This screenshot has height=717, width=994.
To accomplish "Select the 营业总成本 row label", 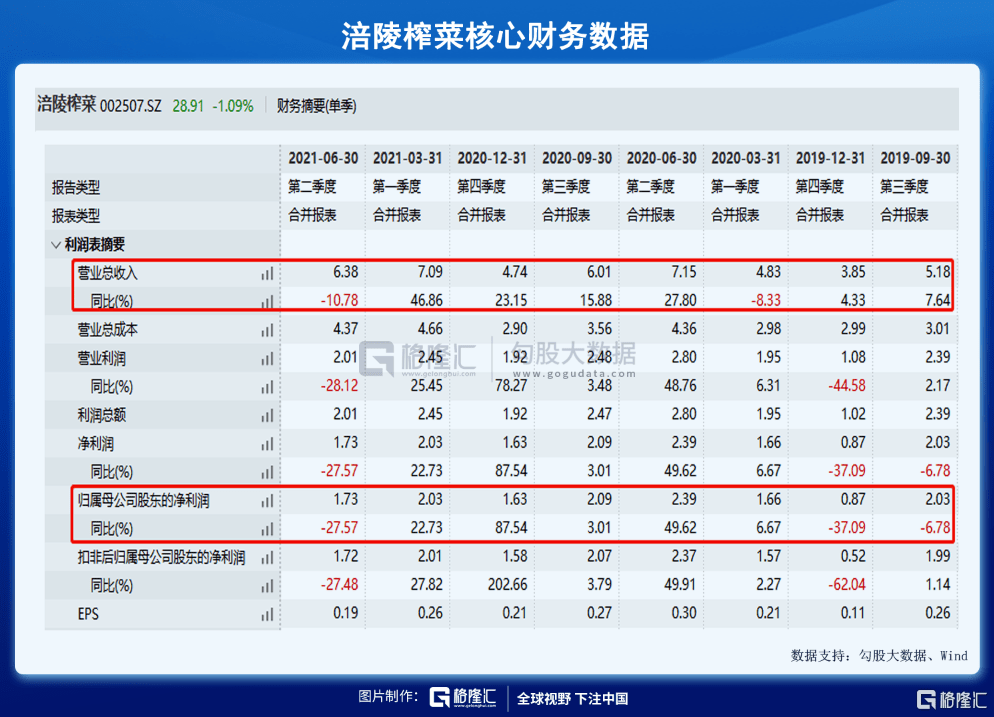I will [107, 330].
